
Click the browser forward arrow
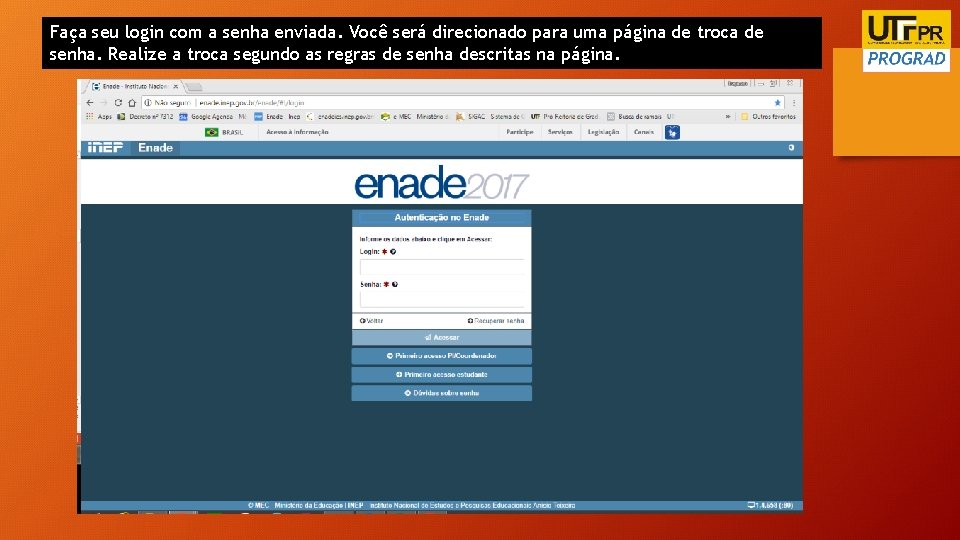click(103, 103)
